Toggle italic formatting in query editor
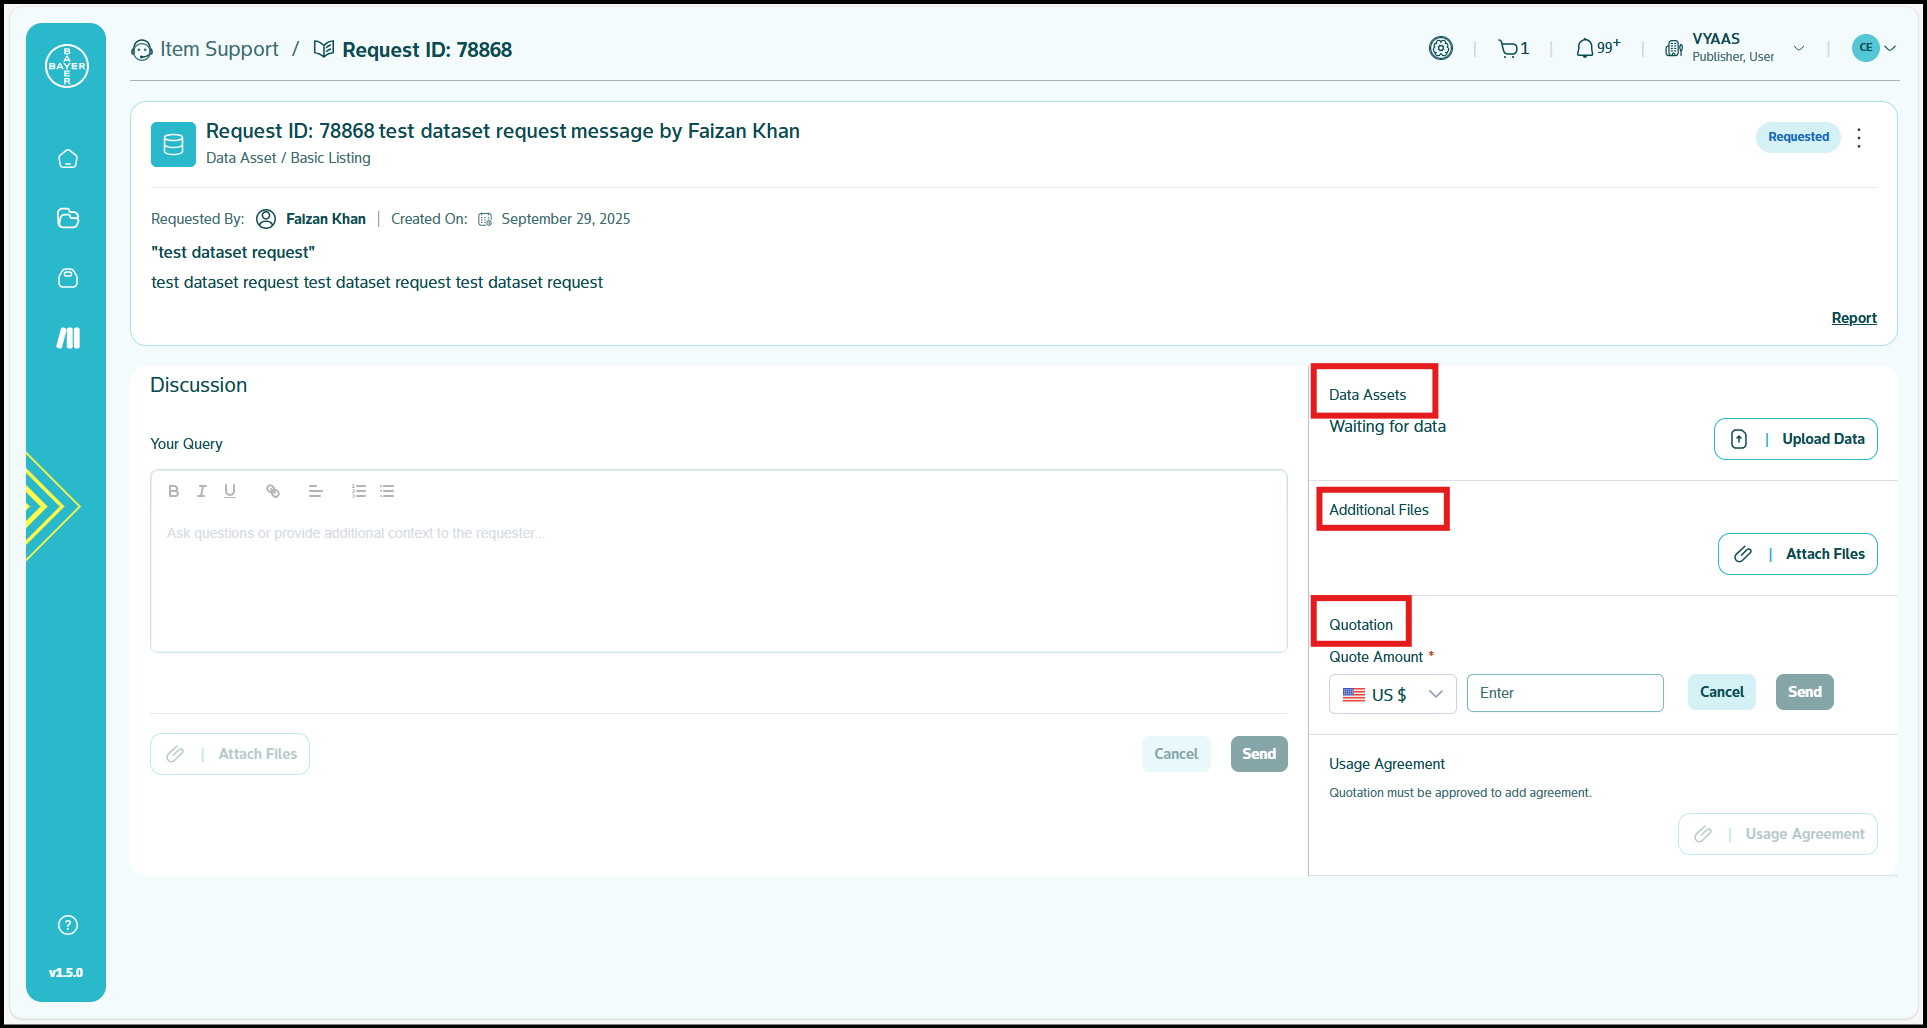This screenshot has height=1028, width=1927. 202,491
